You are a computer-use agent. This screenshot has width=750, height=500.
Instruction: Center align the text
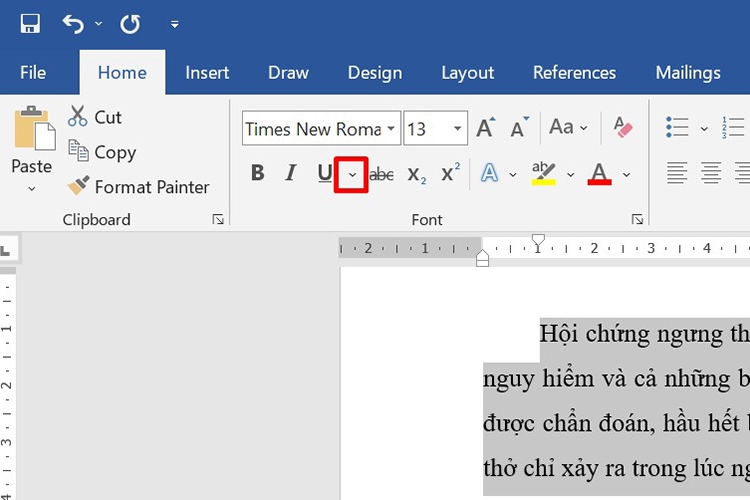point(711,173)
